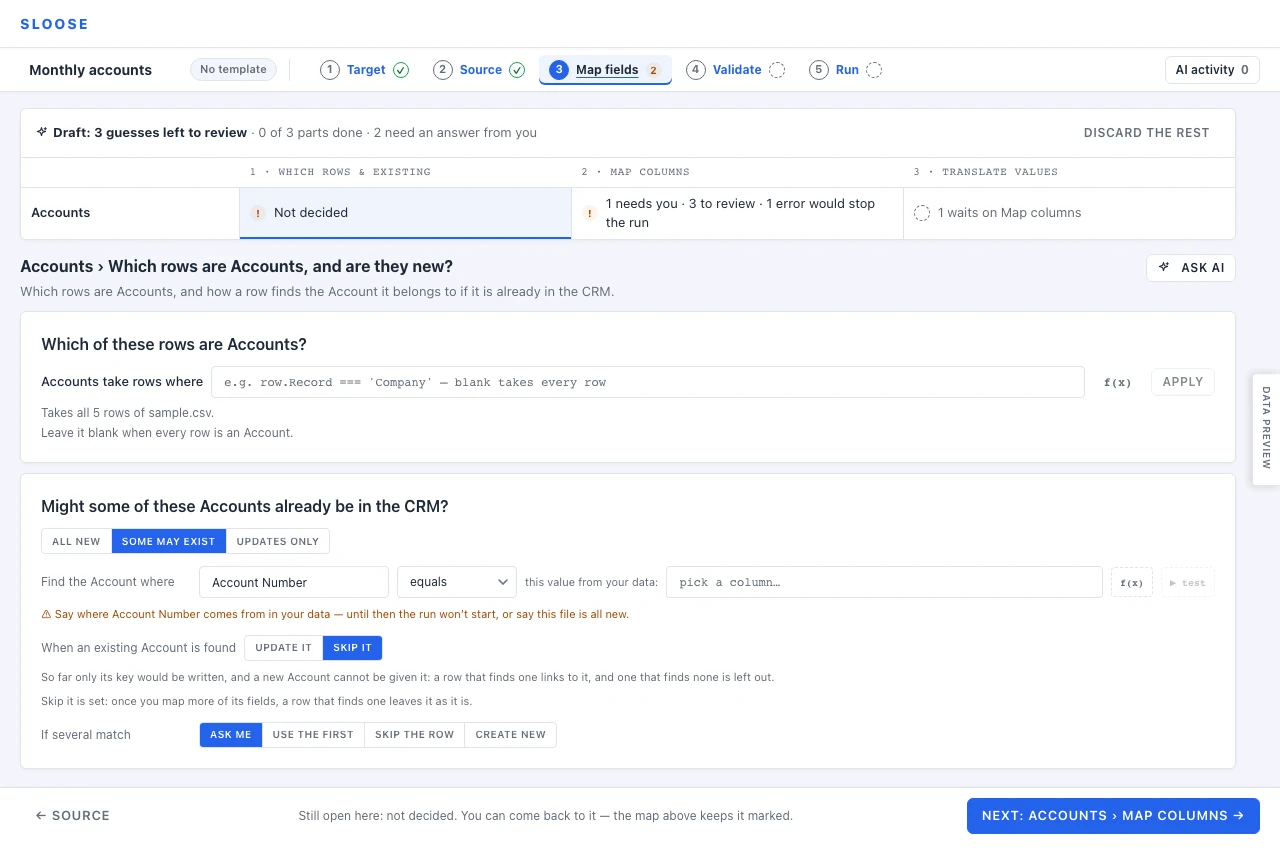Focus the Accounts take rows where input
The height and width of the screenshot is (860, 1280).
click(x=648, y=382)
